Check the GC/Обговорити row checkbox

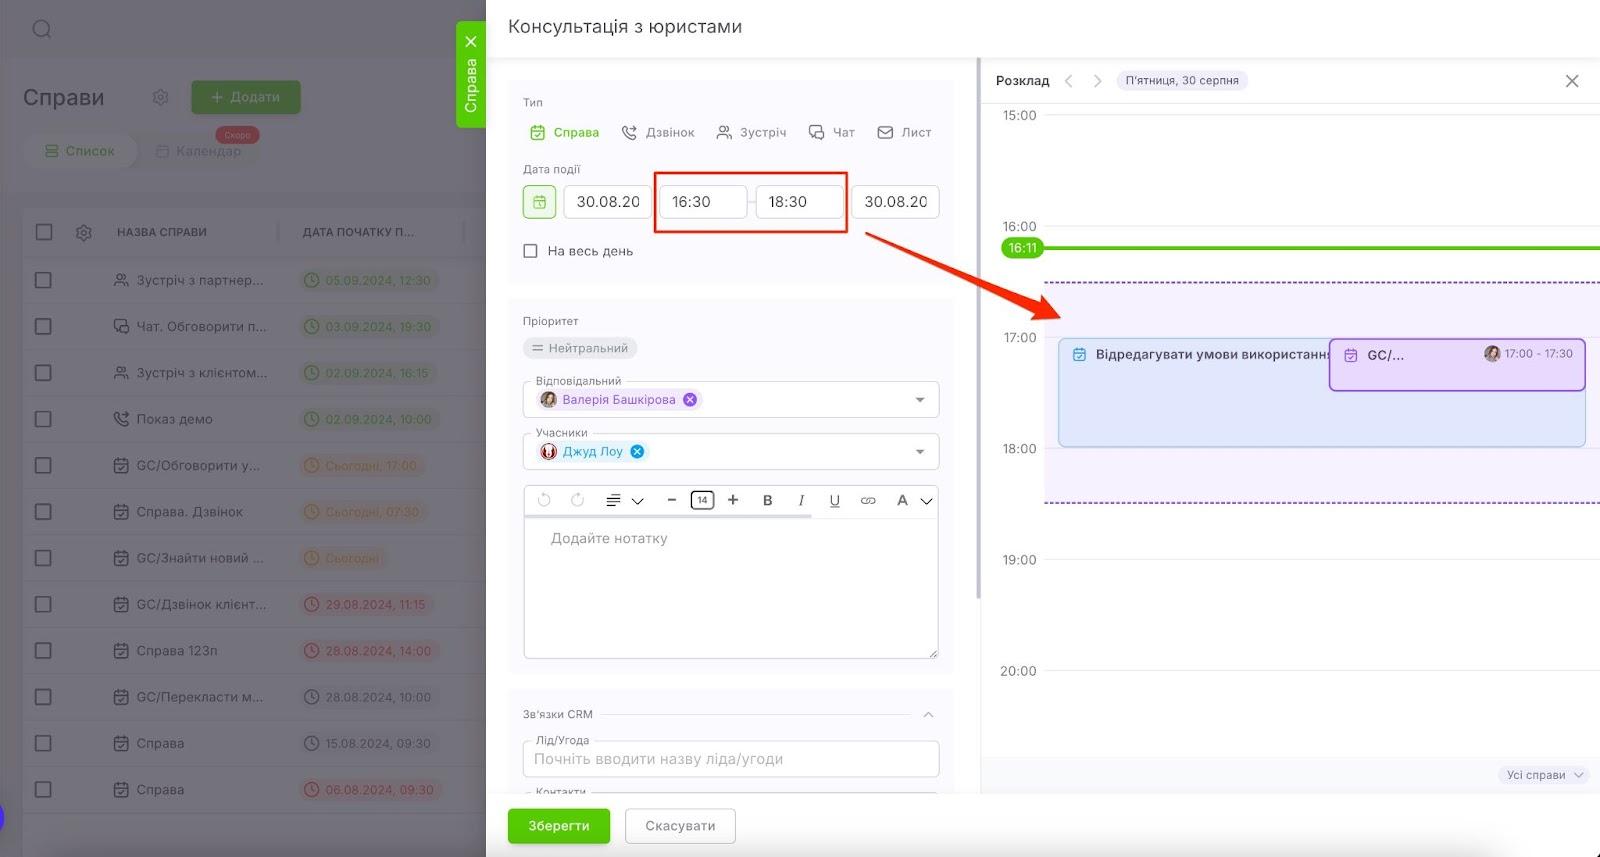coord(43,465)
